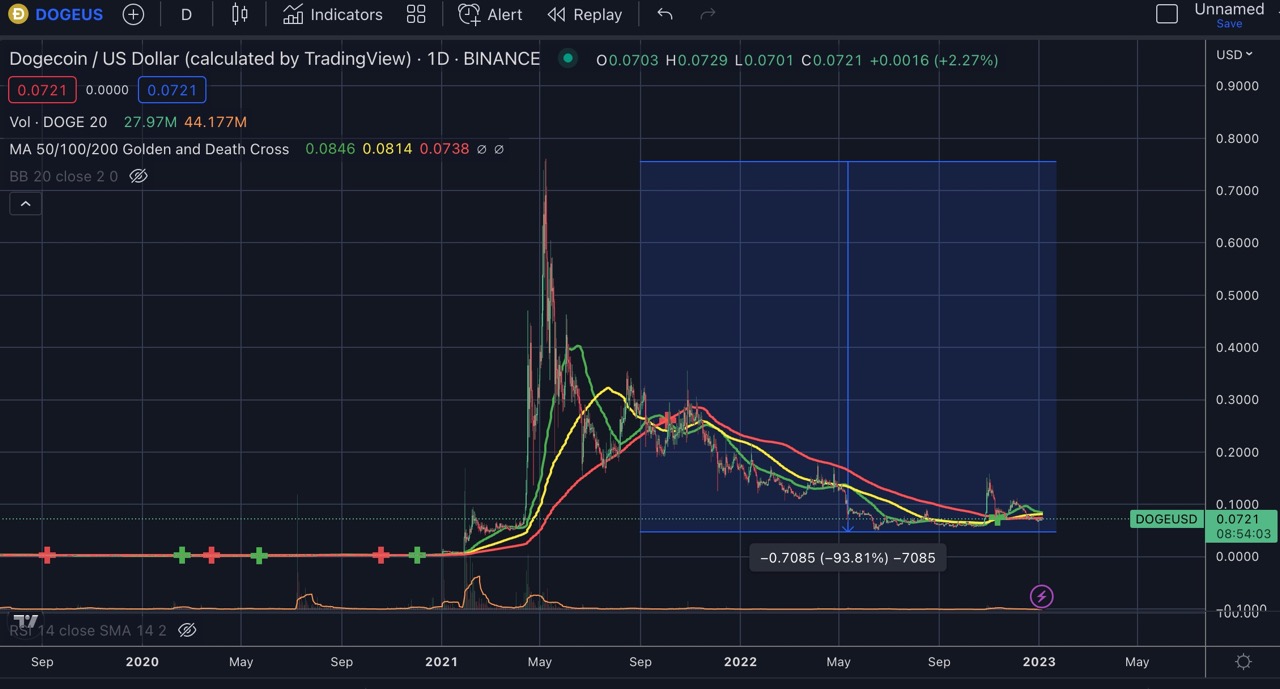Show the hidden RSI 14 indicator

coord(187,630)
